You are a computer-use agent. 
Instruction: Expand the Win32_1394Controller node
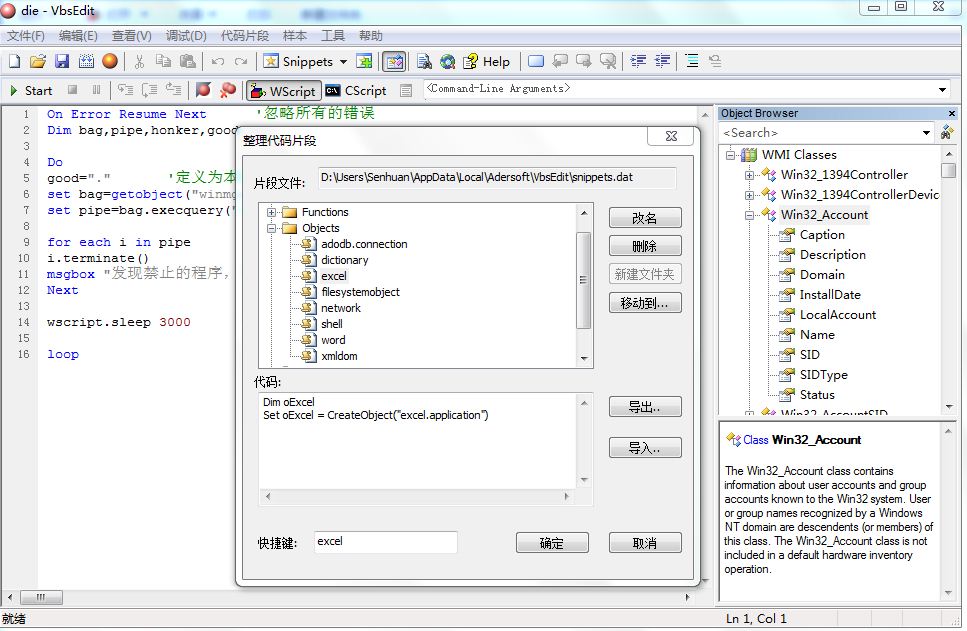749,175
